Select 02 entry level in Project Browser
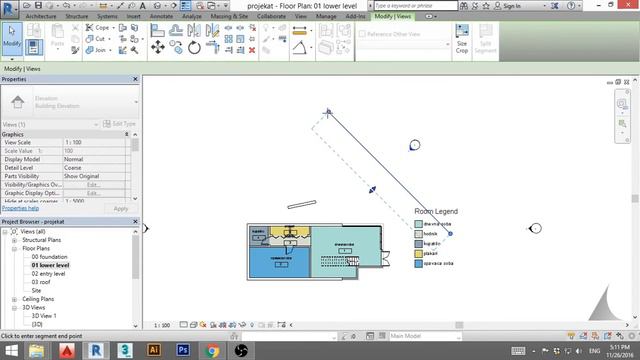Image resolution: width=640 pixels, height=360 pixels. [x=49, y=274]
